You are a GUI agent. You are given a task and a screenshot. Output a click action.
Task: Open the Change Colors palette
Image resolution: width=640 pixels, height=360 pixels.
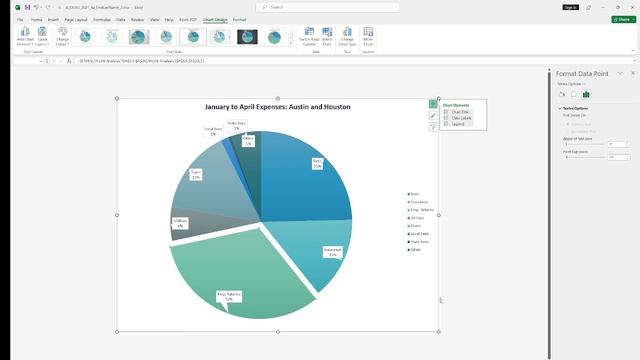[62, 36]
